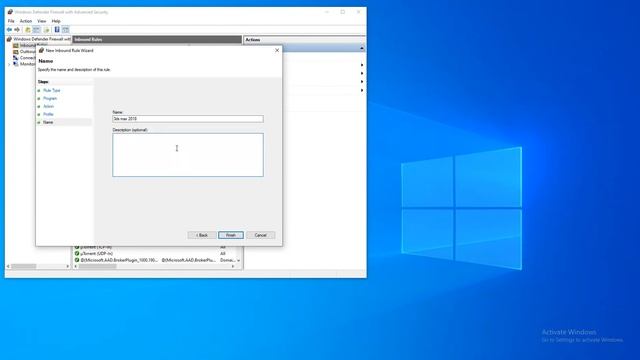The width and height of the screenshot is (640, 360).
Task: Select the @{Microsoft.AAD.BrokerPlugin_1000.190 rule row
Action: (156, 260)
